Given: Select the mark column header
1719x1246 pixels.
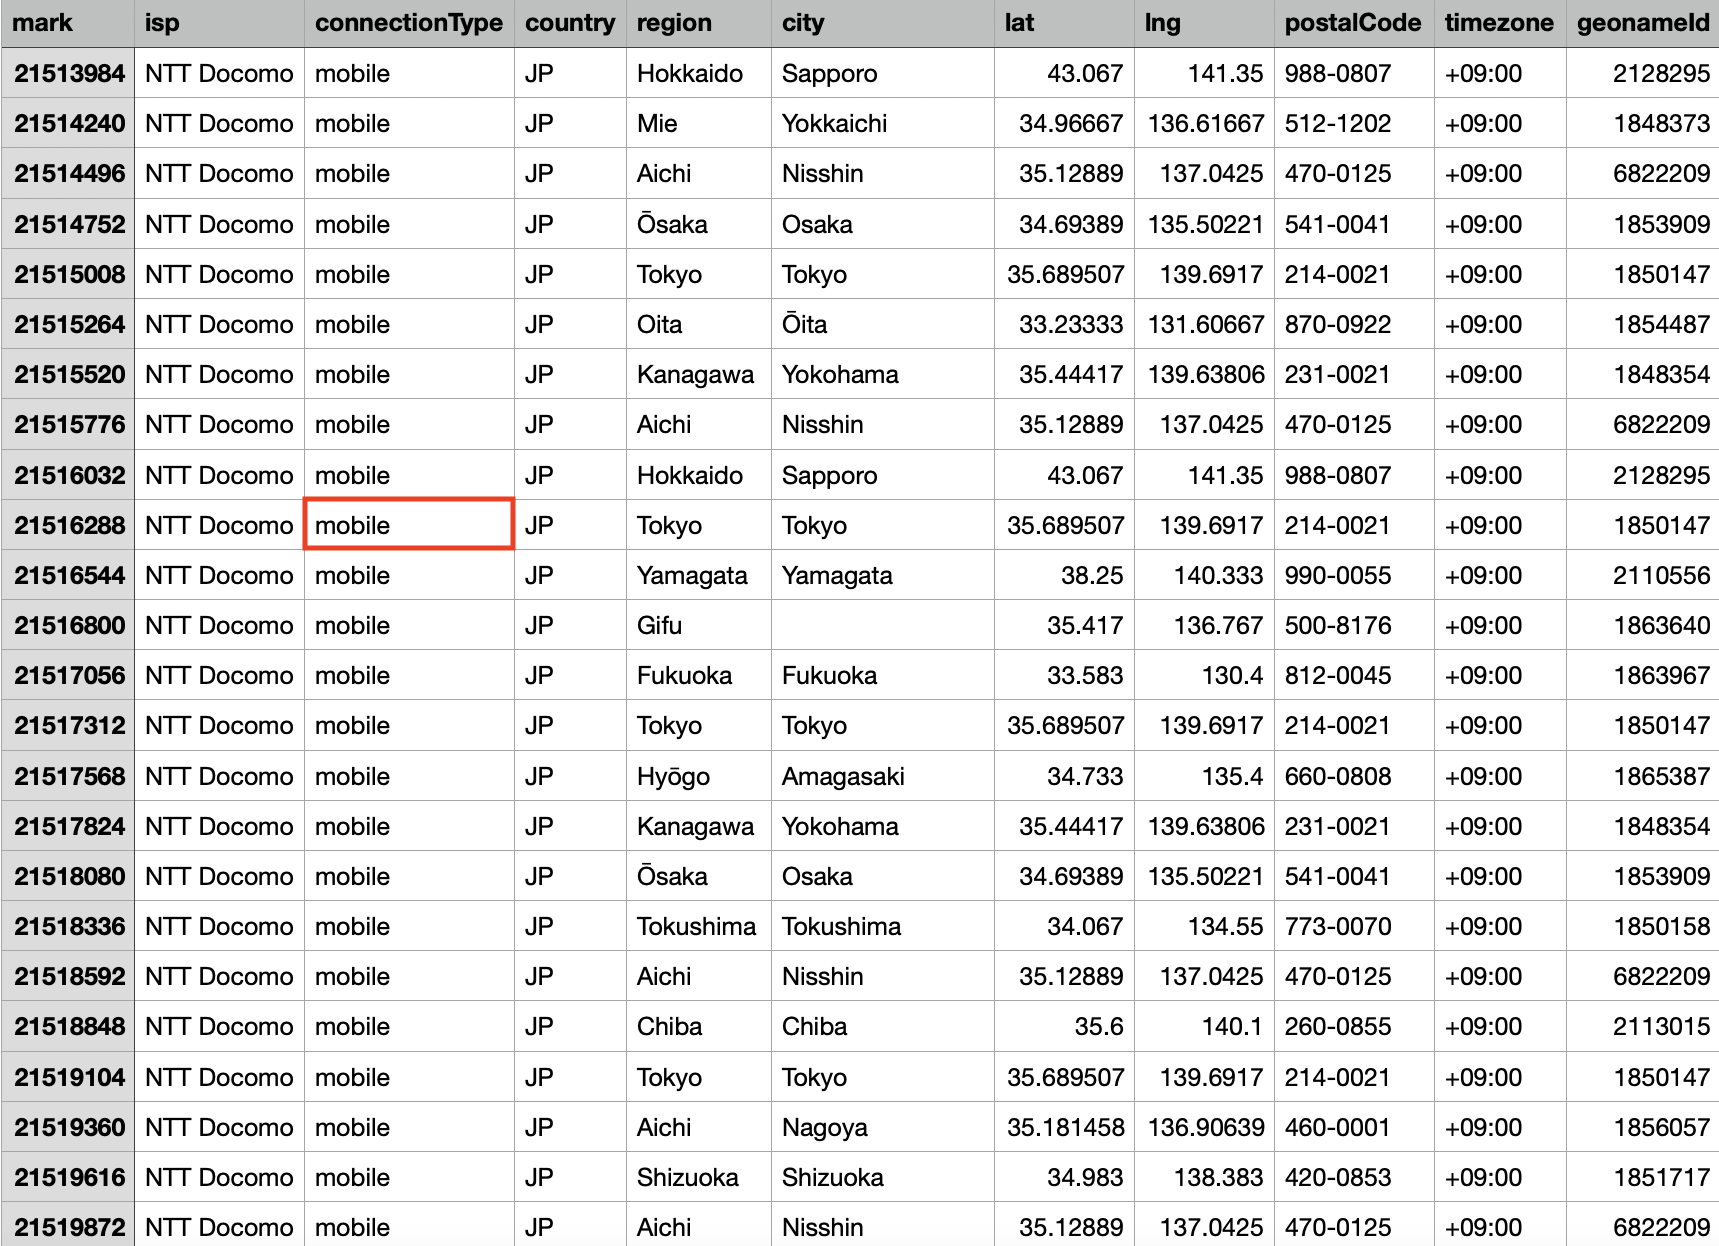Looking at the screenshot, I should point(68,23).
